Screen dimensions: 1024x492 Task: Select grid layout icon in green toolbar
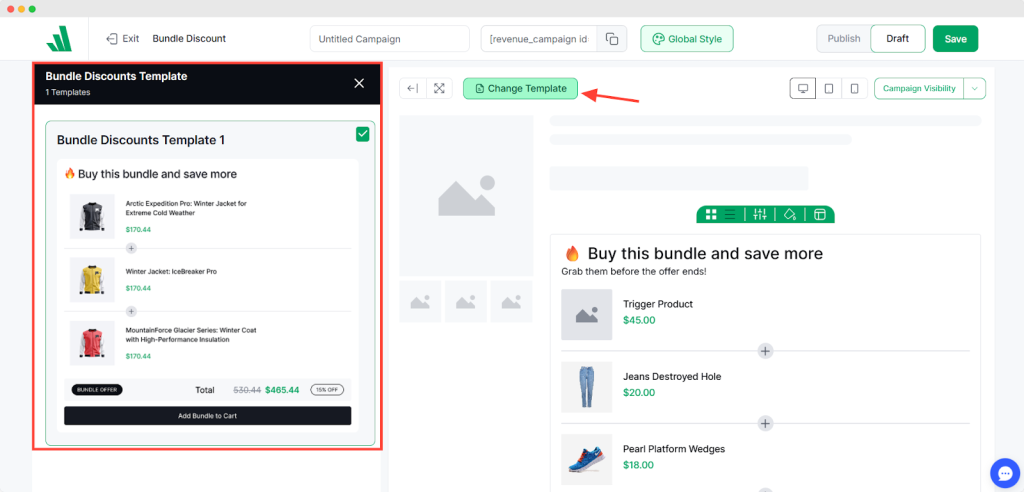pos(711,214)
